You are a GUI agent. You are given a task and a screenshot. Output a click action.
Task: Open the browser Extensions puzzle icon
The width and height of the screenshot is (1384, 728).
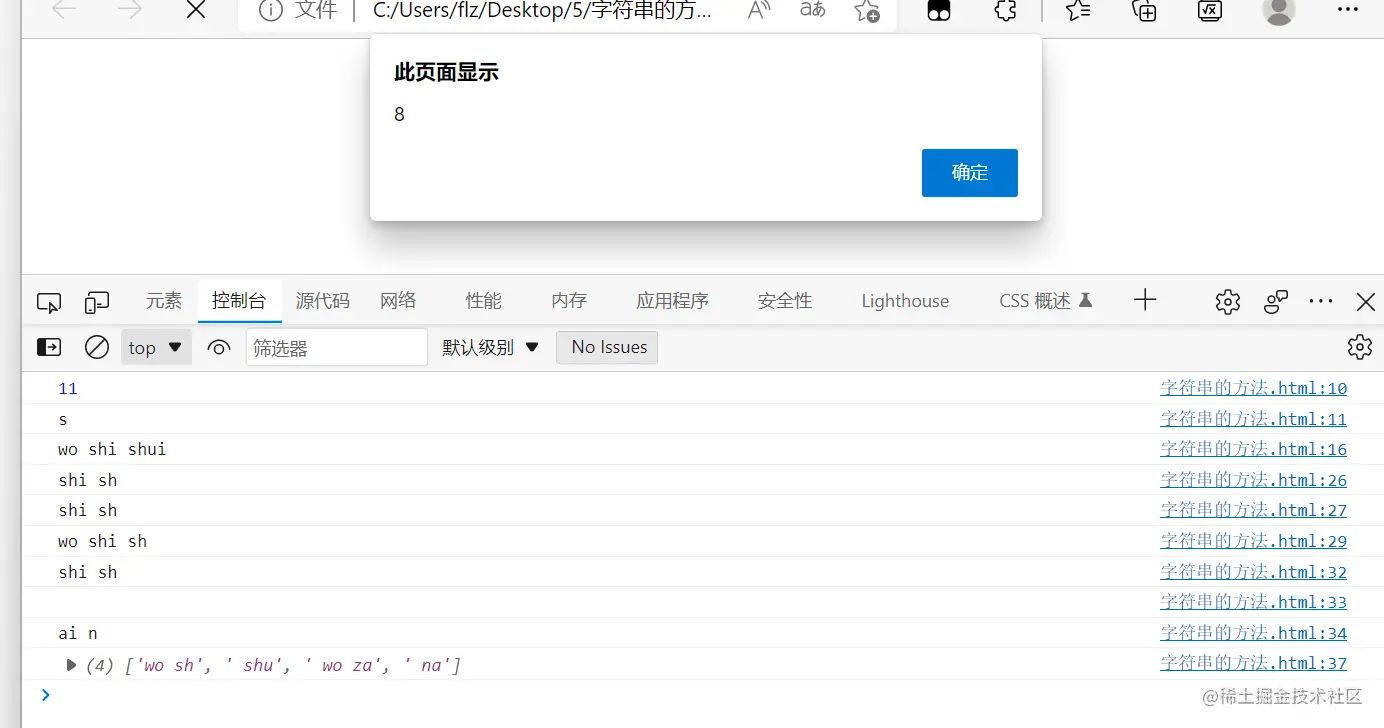tap(1004, 12)
